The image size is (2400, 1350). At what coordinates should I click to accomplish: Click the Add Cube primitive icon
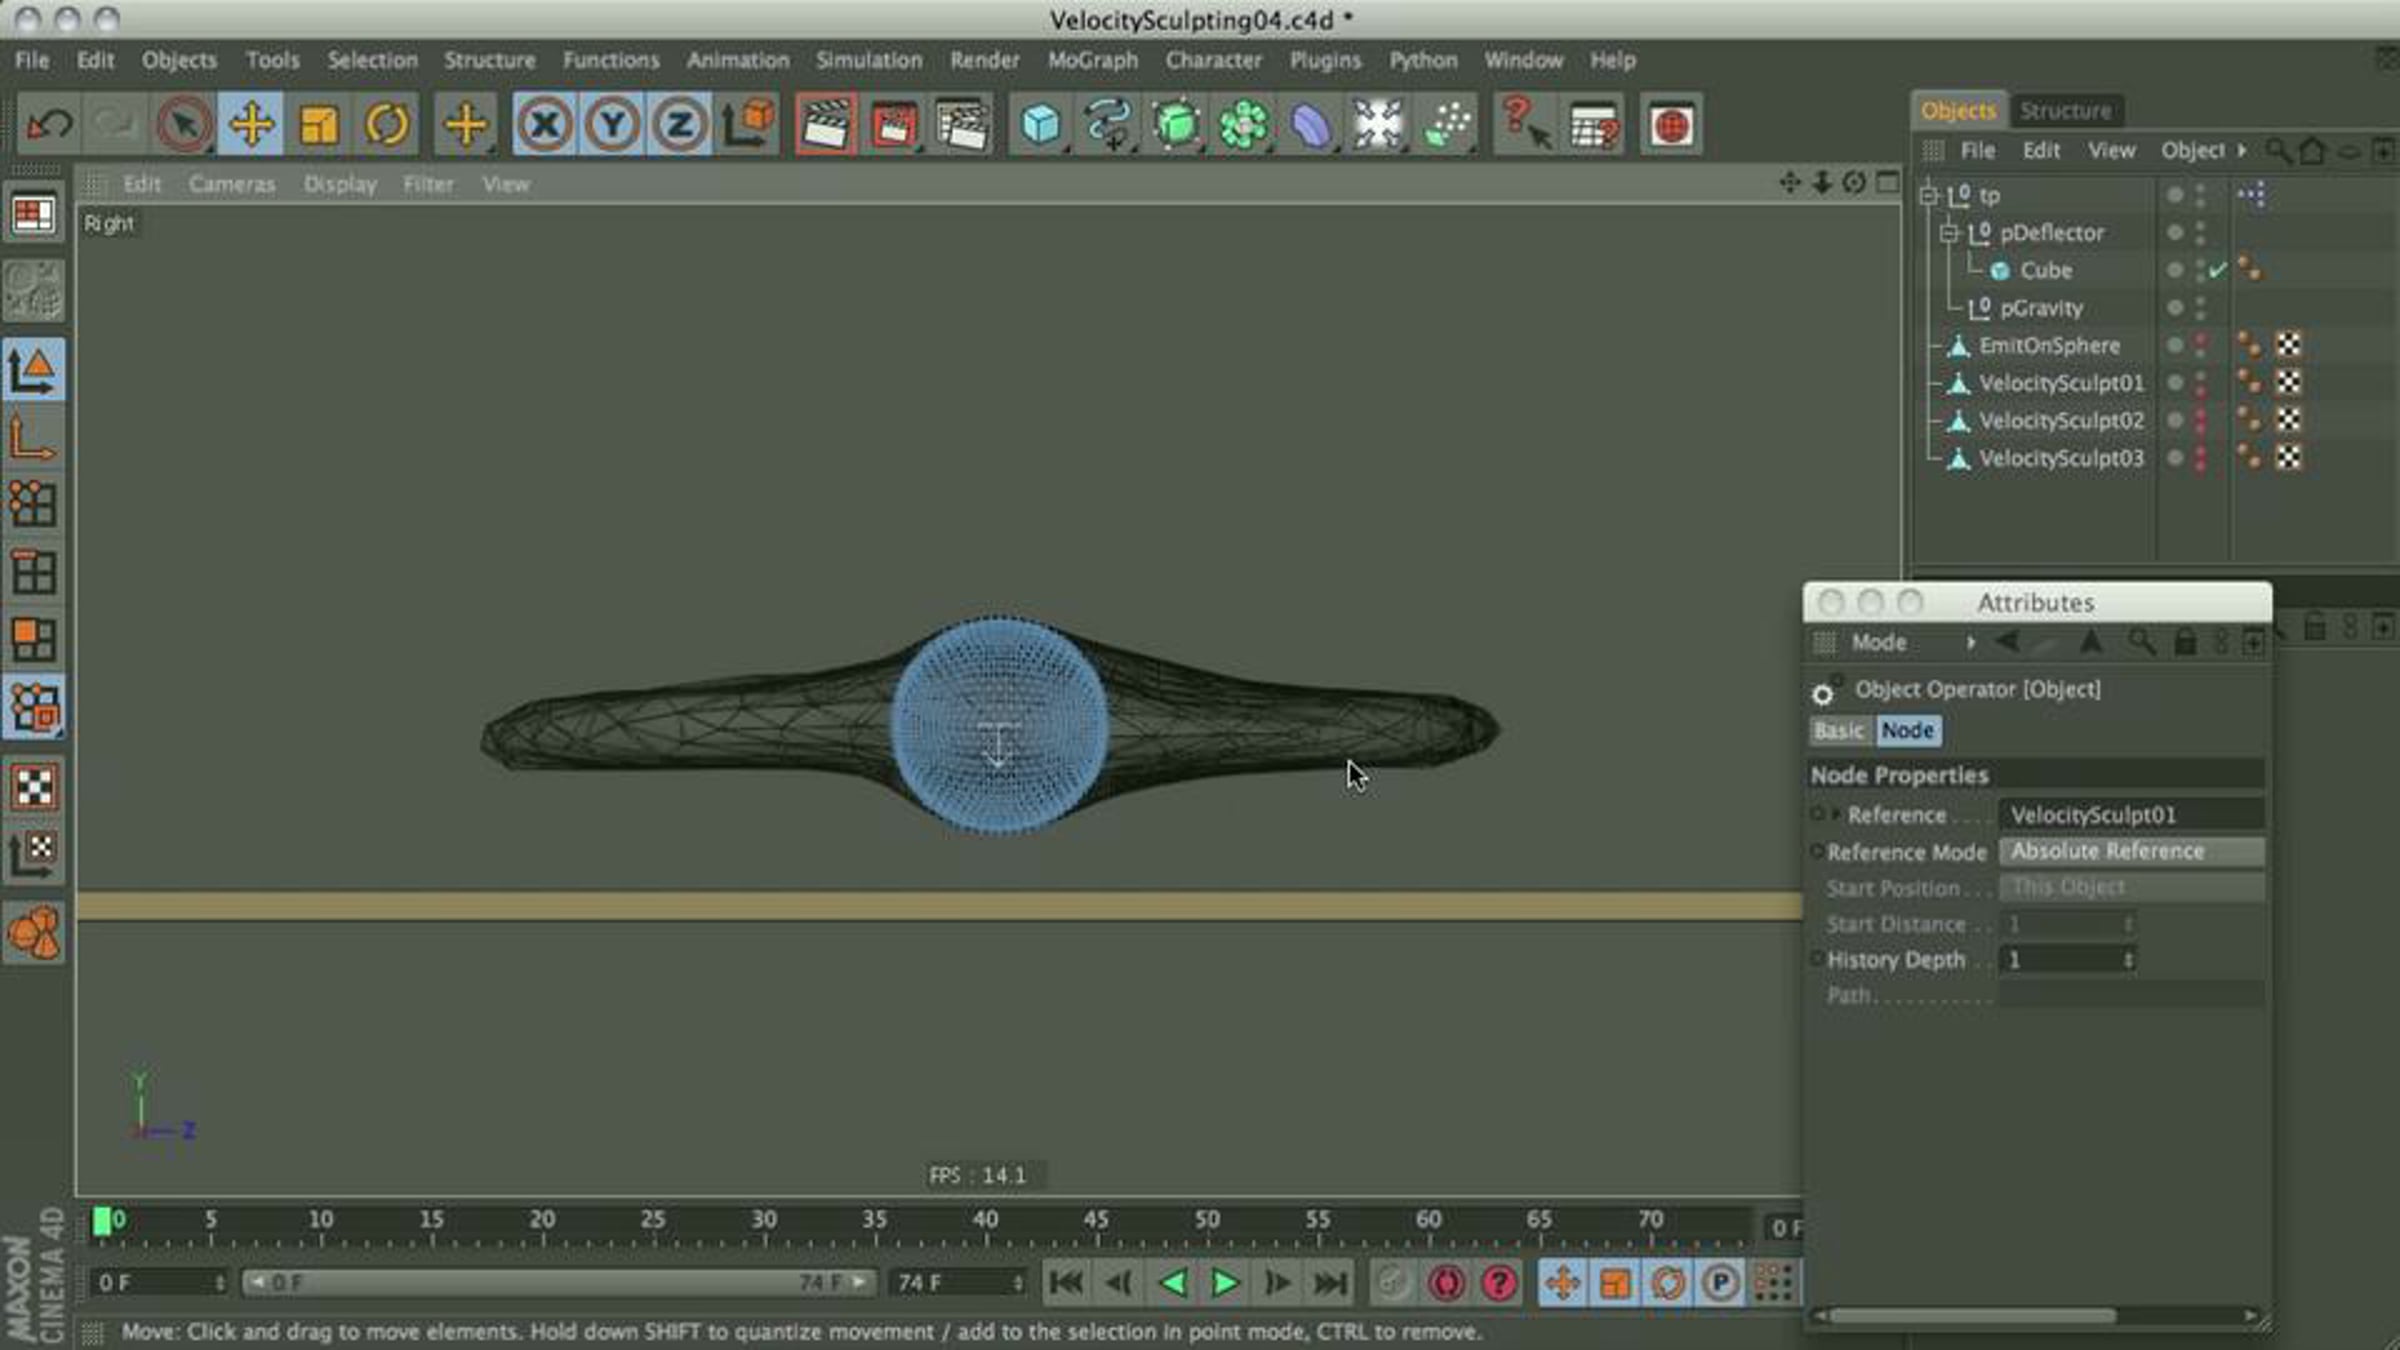[1041, 125]
